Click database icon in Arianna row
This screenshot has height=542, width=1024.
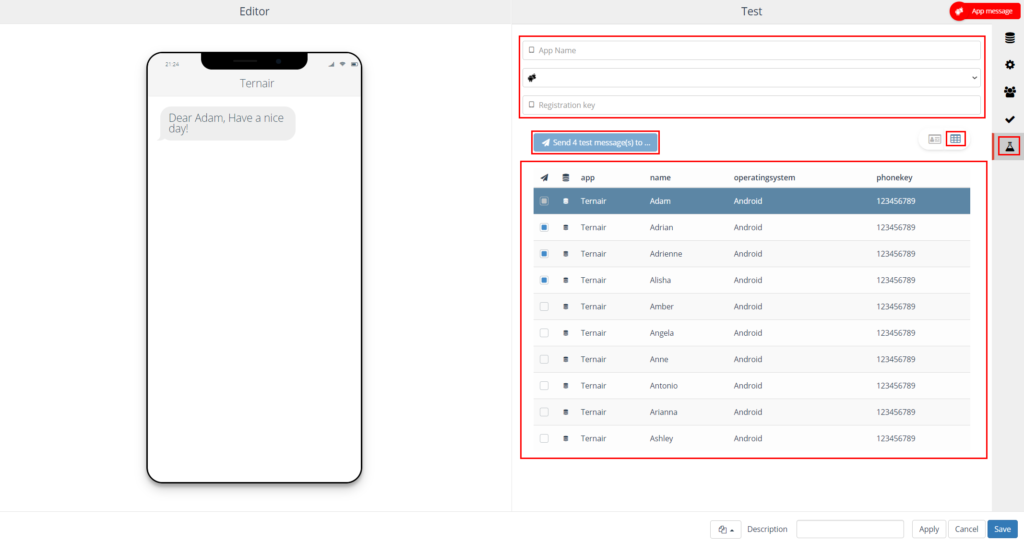(x=566, y=412)
